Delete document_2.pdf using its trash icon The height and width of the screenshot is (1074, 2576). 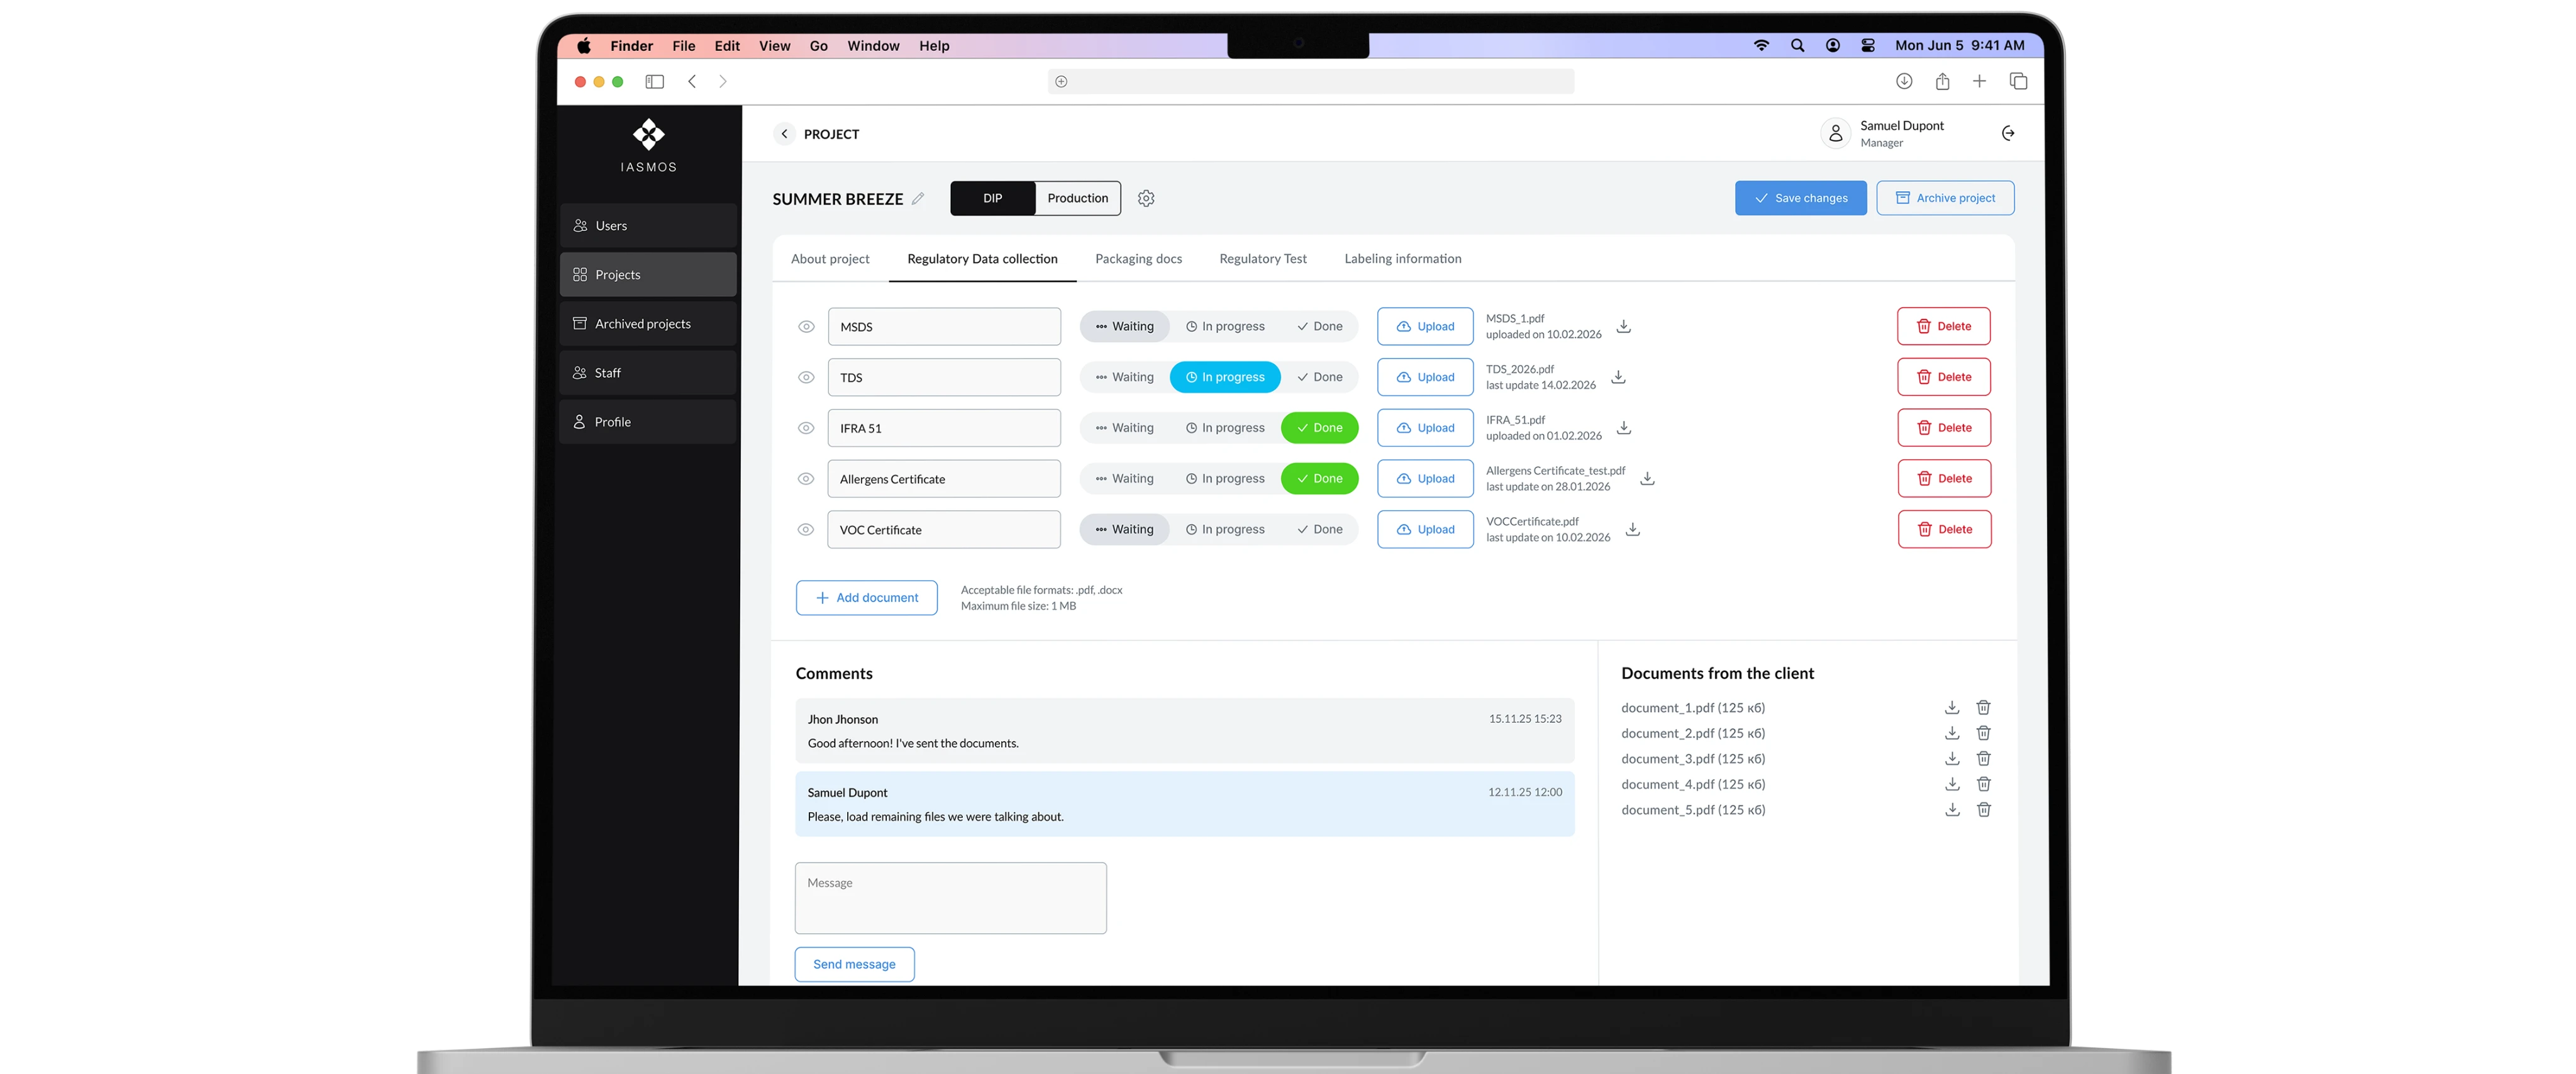click(1983, 733)
